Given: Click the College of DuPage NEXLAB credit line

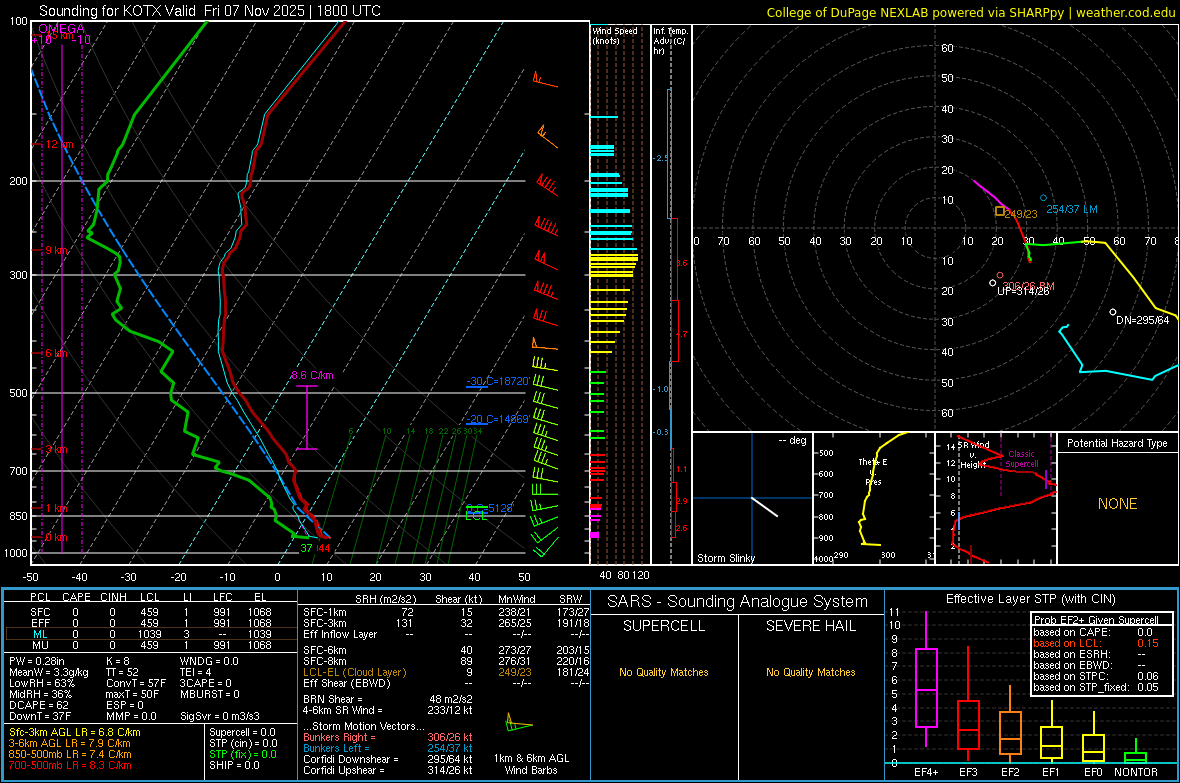Looking at the screenshot, I should tap(970, 12).
